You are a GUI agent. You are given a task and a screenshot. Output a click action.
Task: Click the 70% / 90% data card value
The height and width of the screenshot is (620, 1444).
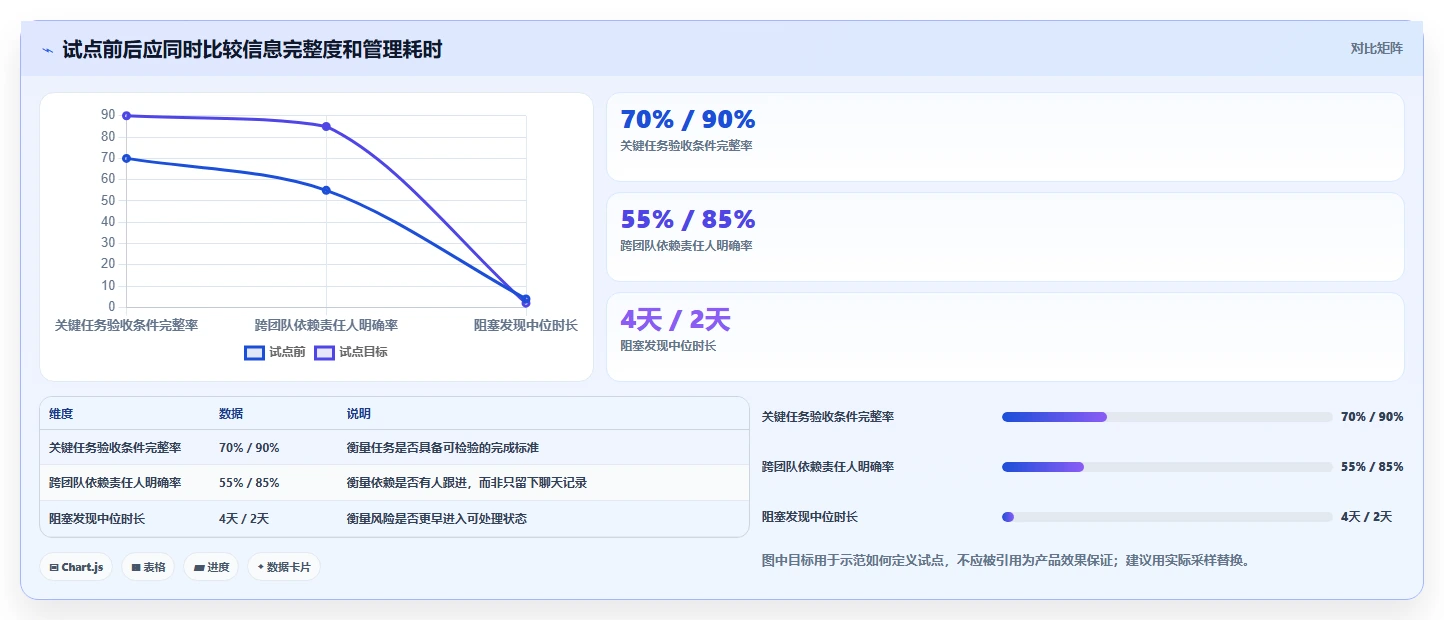coord(688,120)
